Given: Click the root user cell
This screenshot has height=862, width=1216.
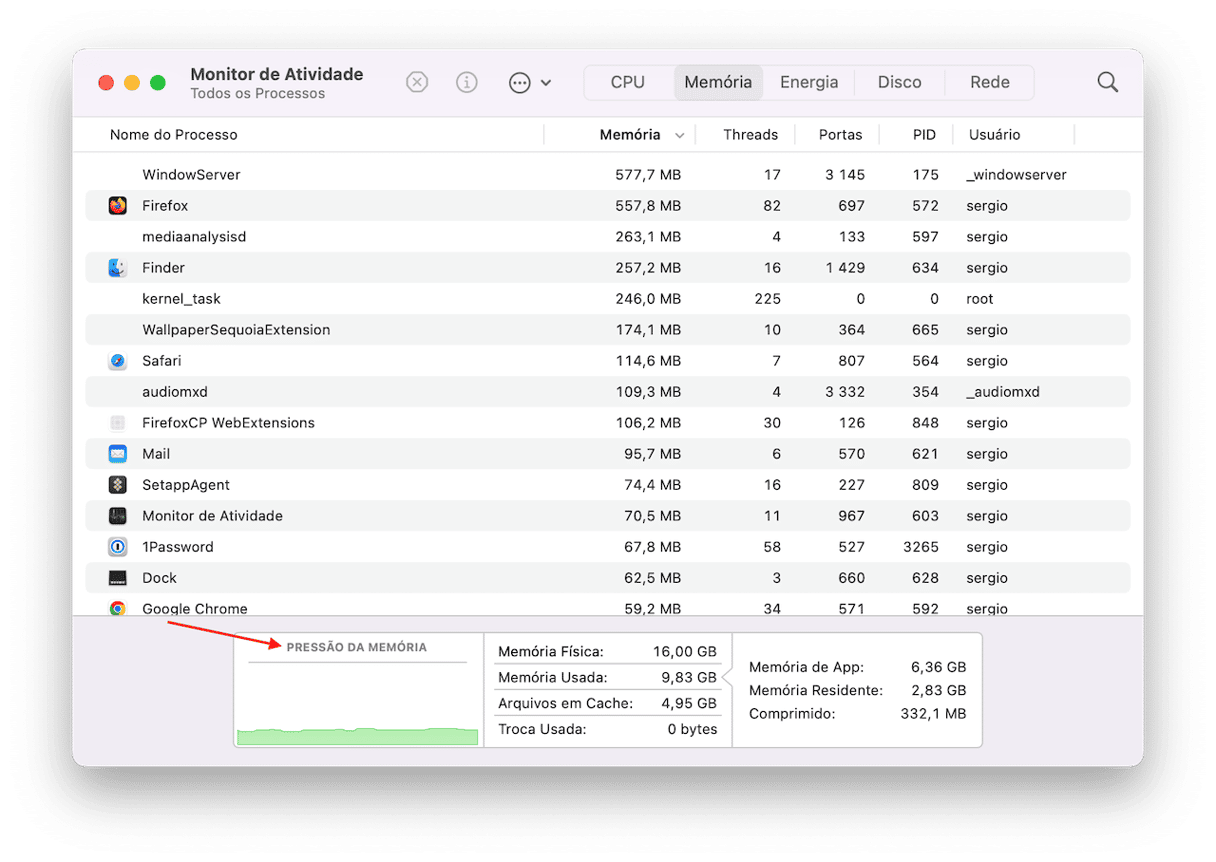Looking at the screenshot, I should 980,299.
